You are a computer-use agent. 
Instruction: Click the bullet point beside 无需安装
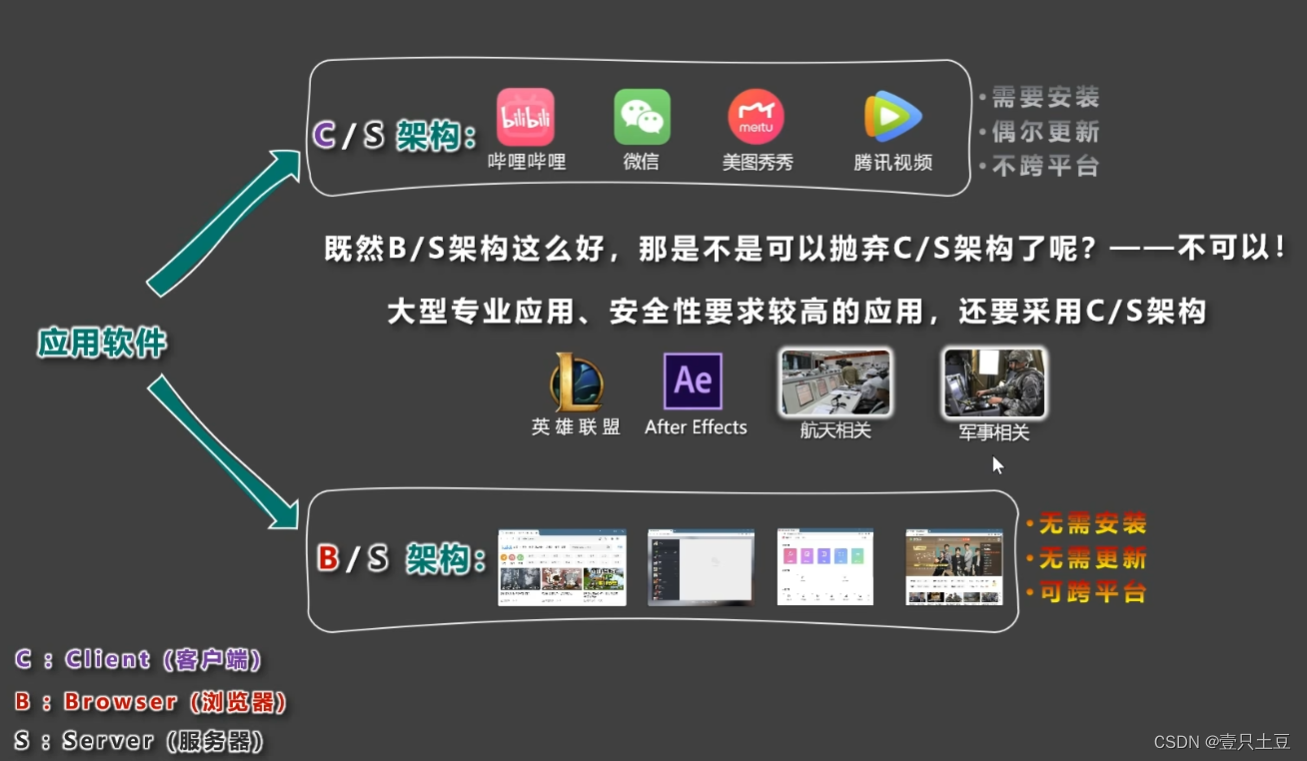pyautogui.click(x=1028, y=522)
